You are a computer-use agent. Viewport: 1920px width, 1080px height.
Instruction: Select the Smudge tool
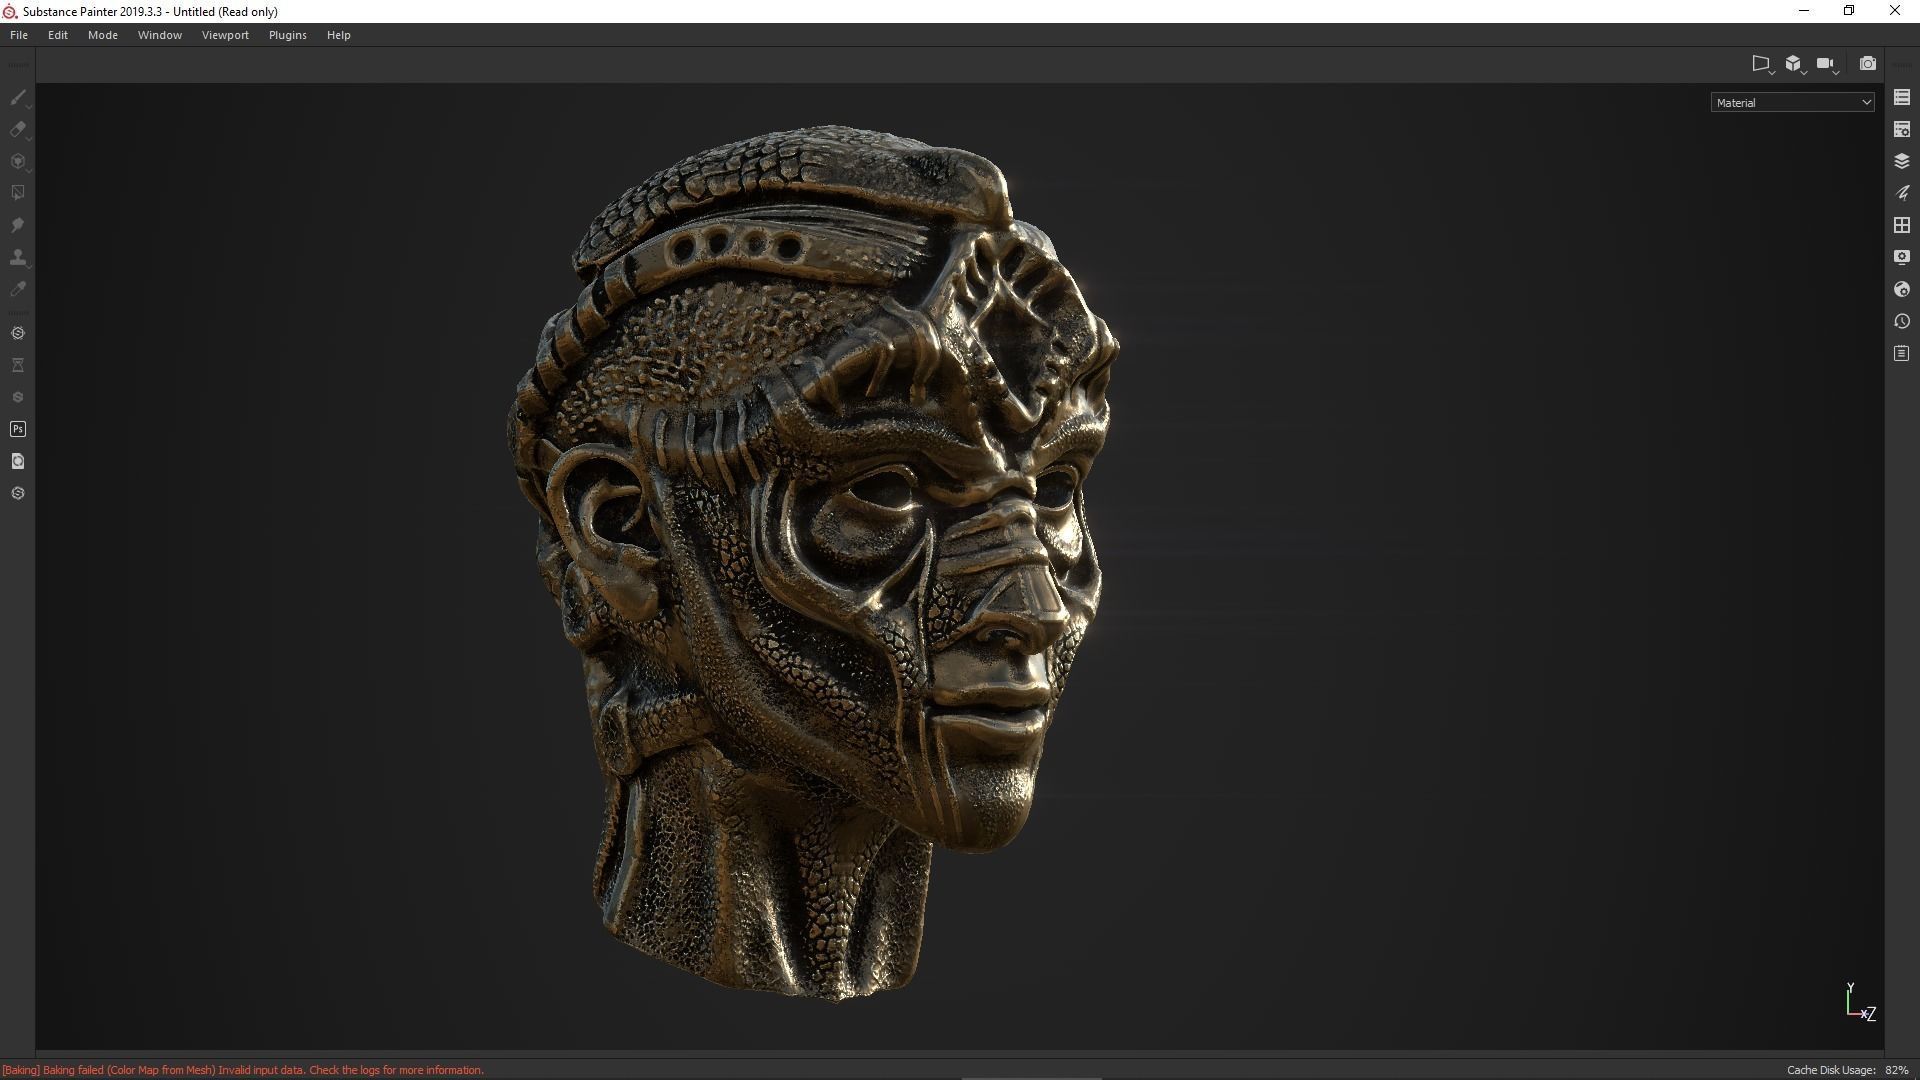(x=18, y=225)
